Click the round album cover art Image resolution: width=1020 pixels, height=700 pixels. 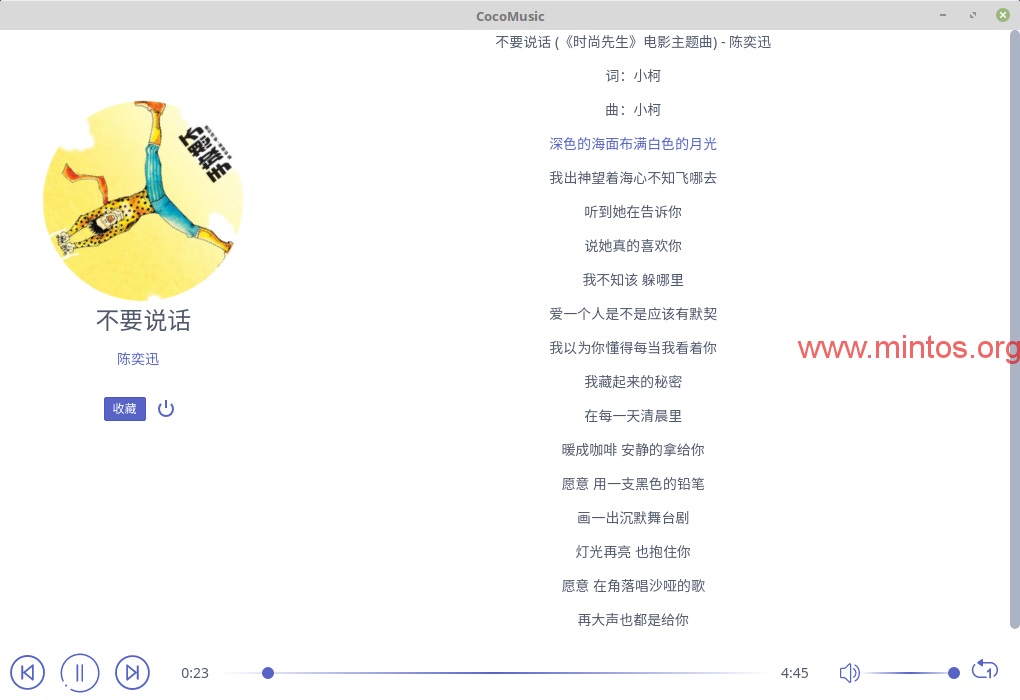coord(142,200)
